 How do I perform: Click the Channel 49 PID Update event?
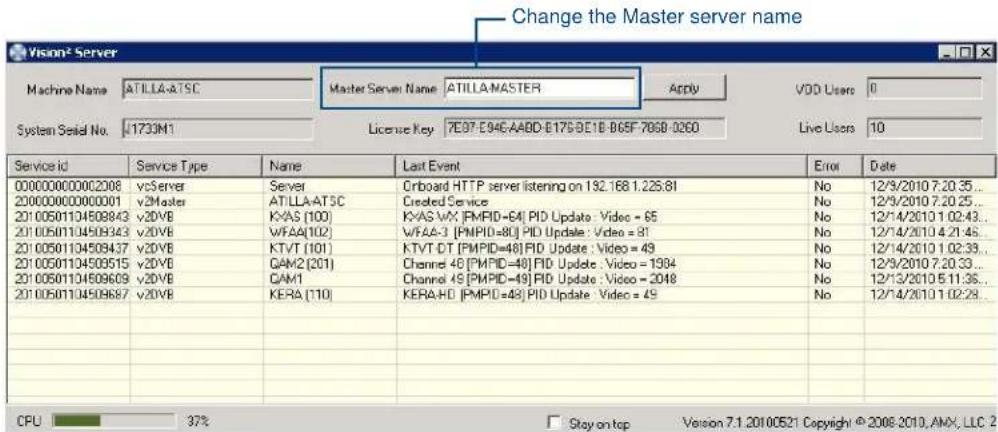click(x=540, y=279)
